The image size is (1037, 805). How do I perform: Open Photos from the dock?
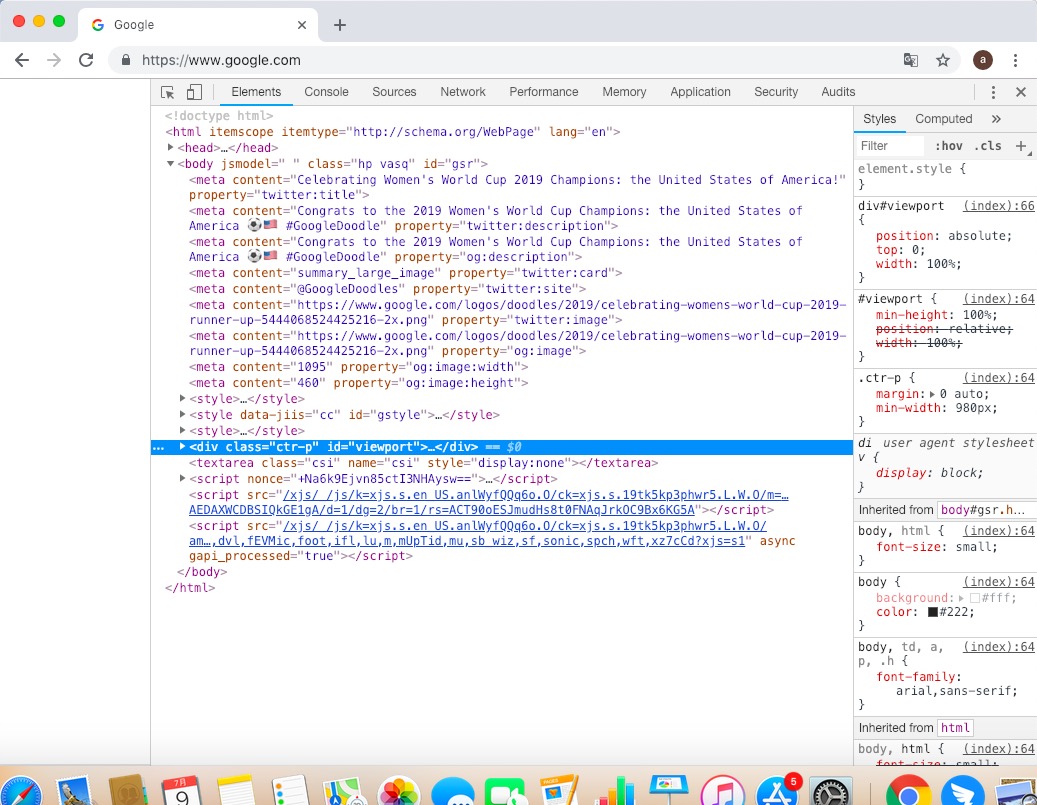398,790
